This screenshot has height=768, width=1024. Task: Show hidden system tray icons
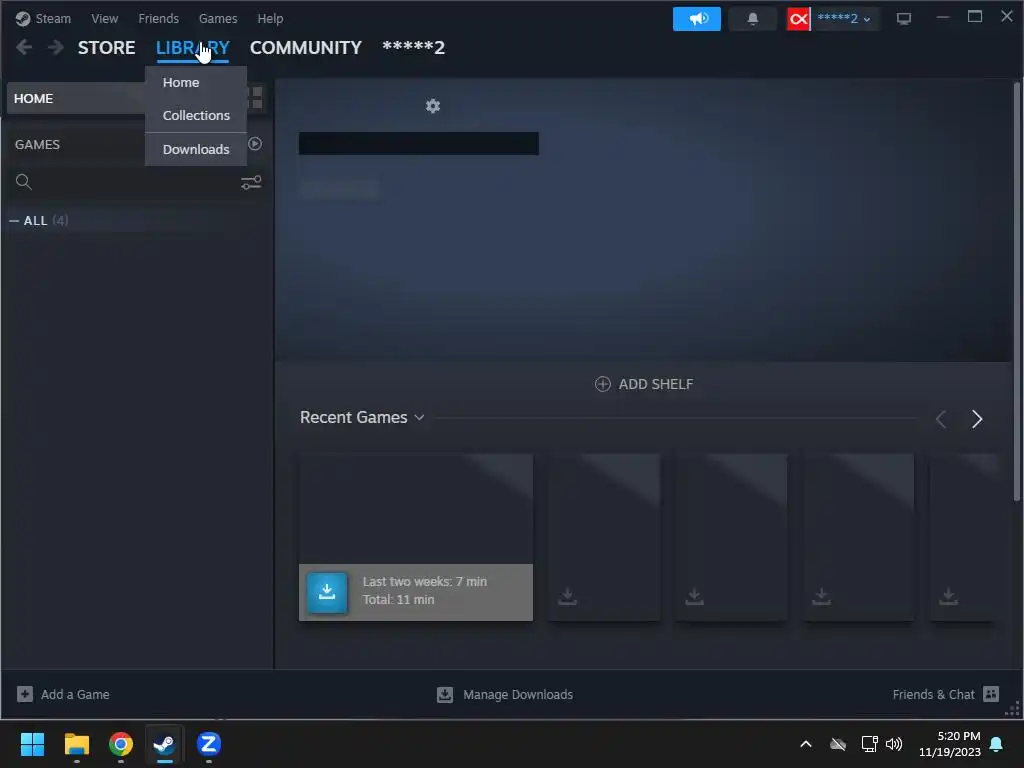coord(806,744)
